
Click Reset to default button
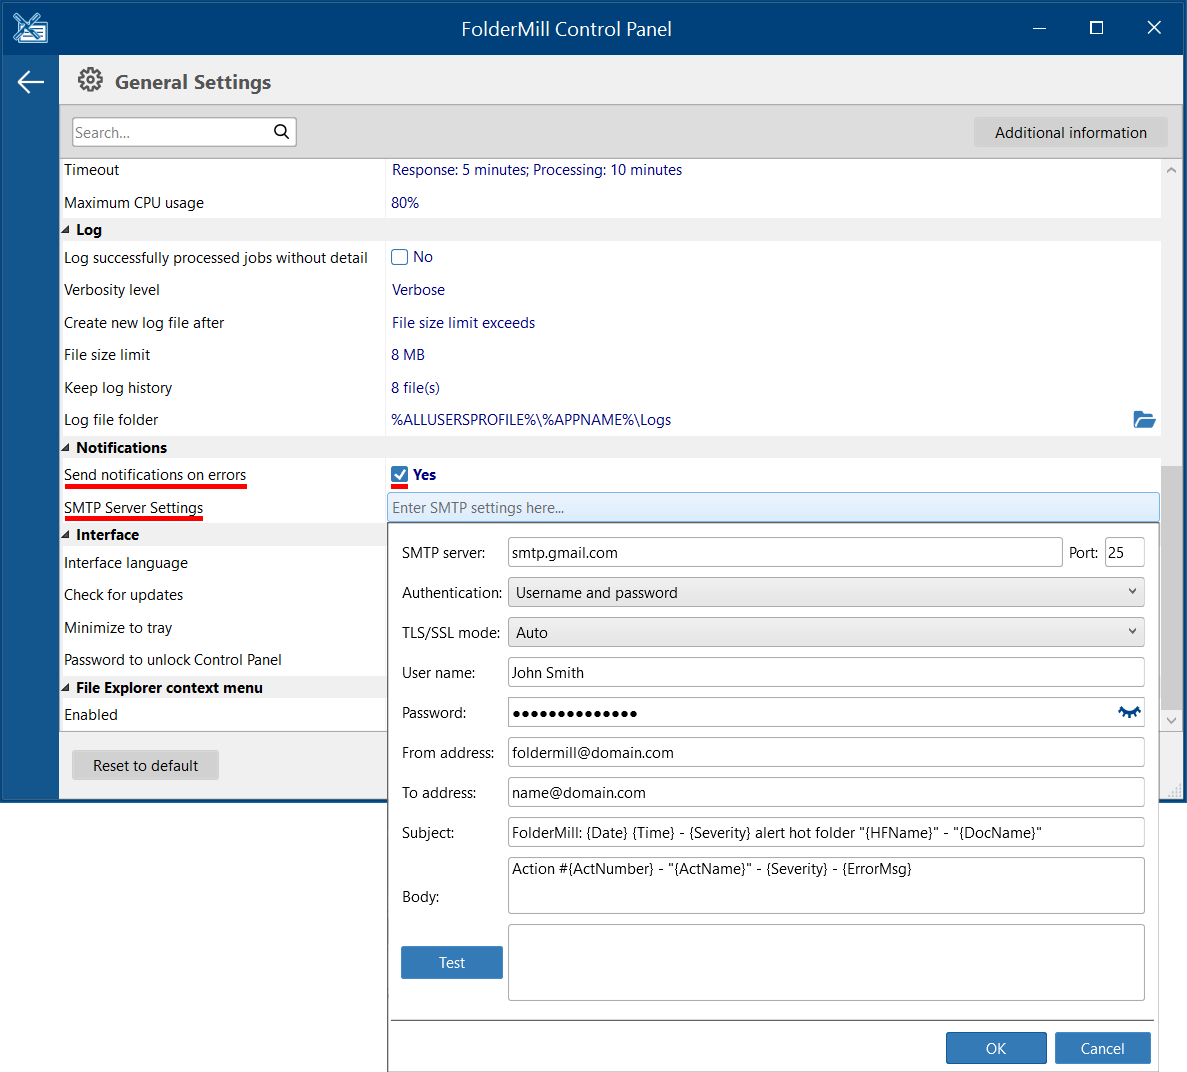pos(145,765)
